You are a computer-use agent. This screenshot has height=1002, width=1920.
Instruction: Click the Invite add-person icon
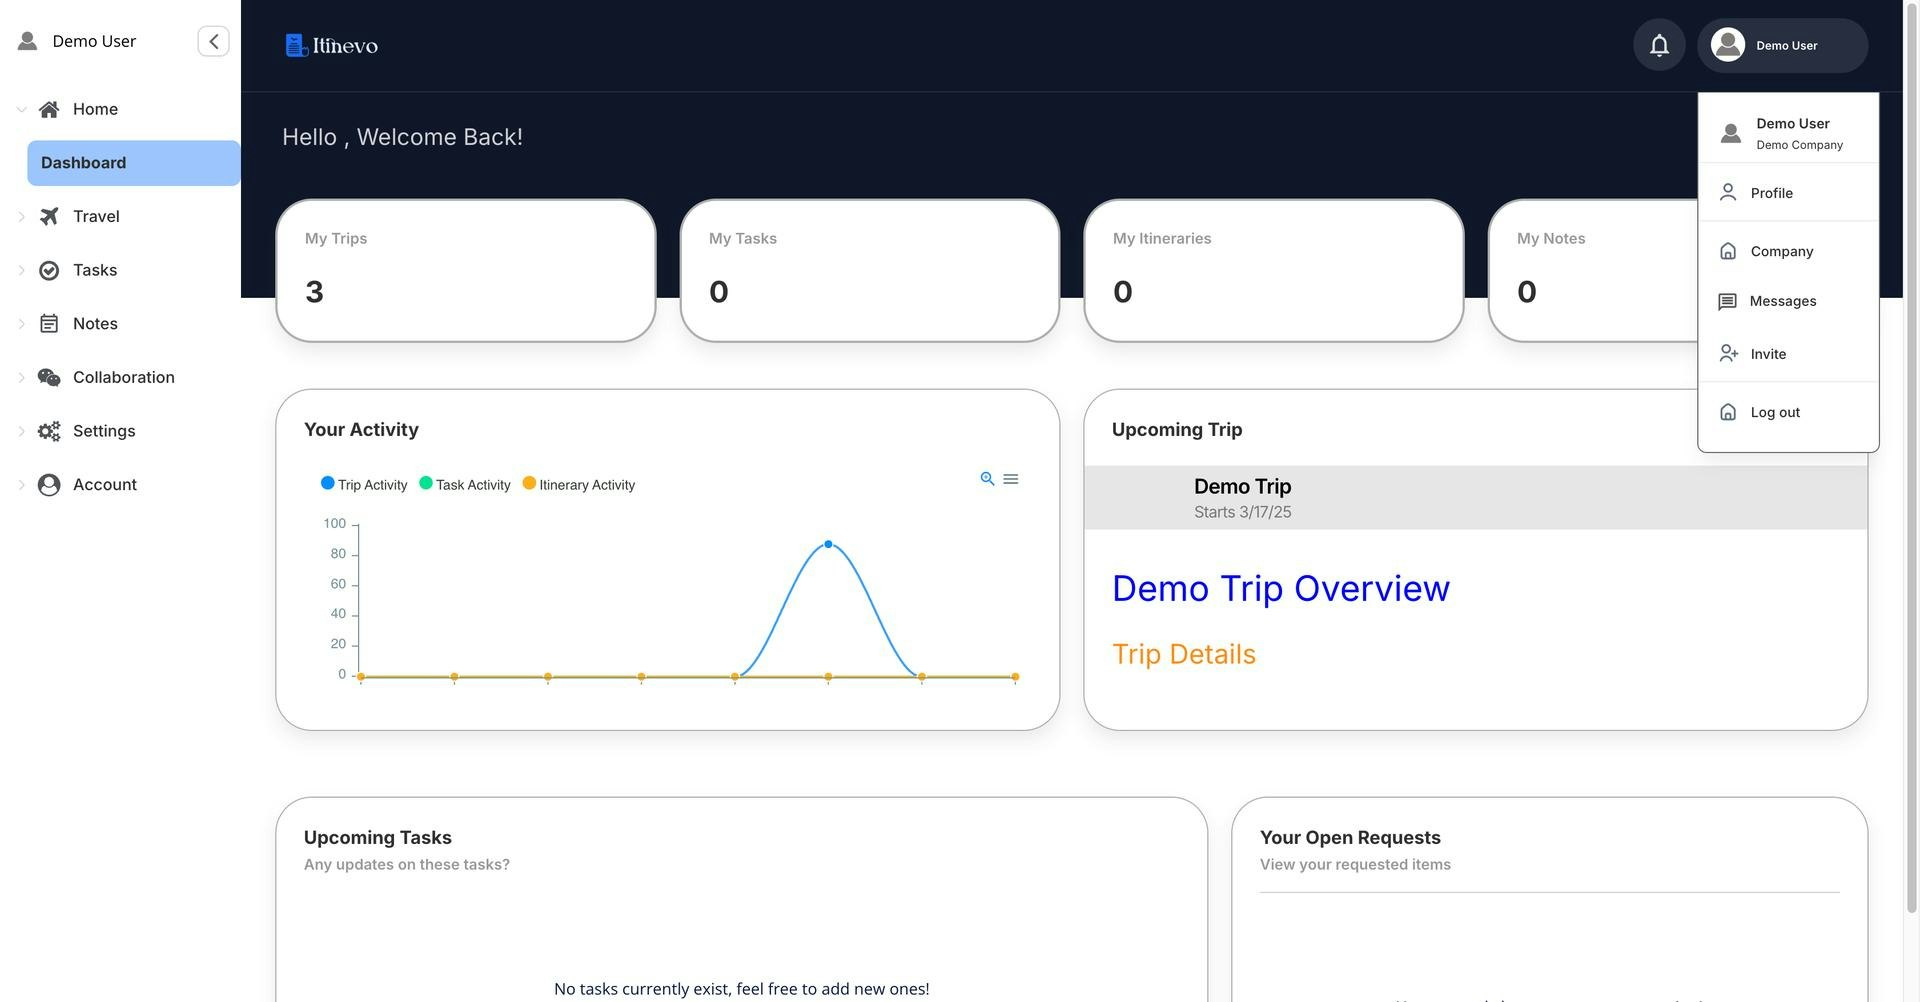point(1729,353)
